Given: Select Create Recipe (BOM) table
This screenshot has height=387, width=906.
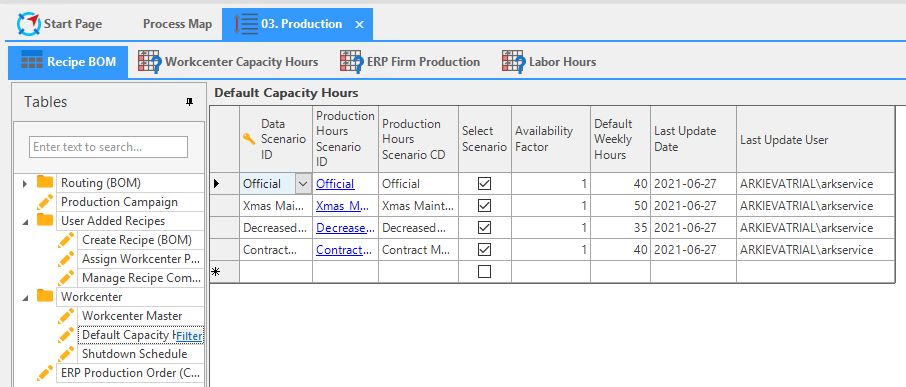Looking at the screenshot, I should pos(137,240).
